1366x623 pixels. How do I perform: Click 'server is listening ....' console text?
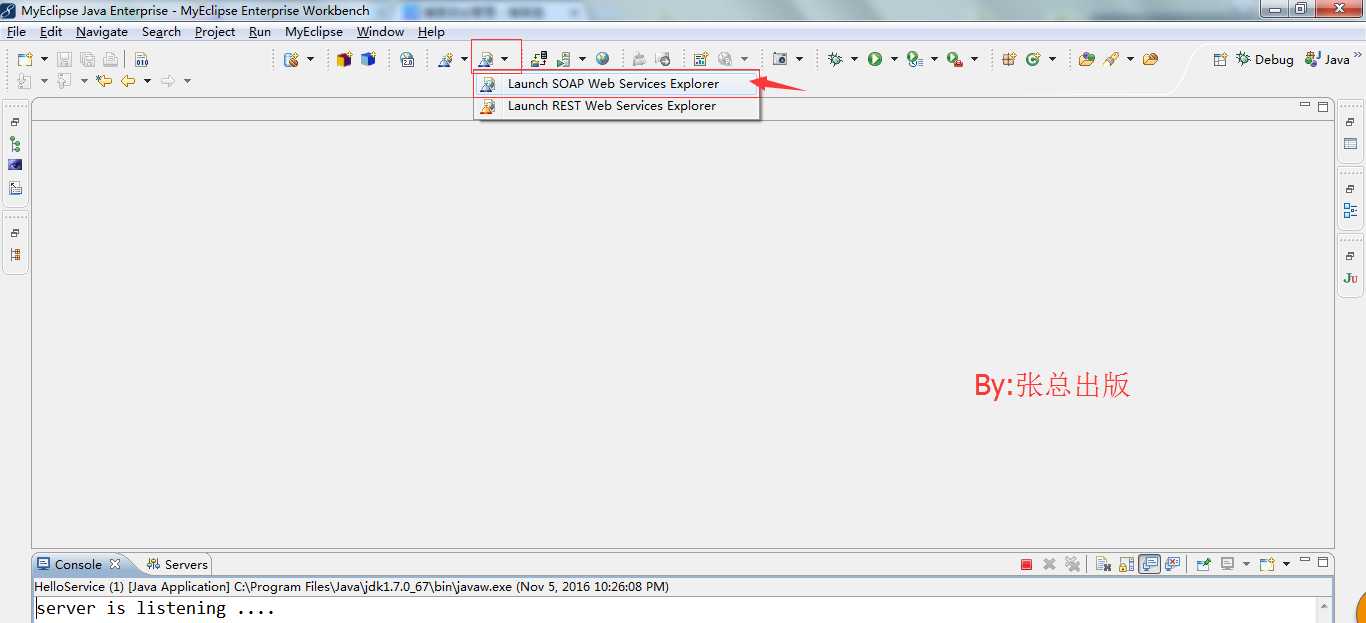(155, 608)
